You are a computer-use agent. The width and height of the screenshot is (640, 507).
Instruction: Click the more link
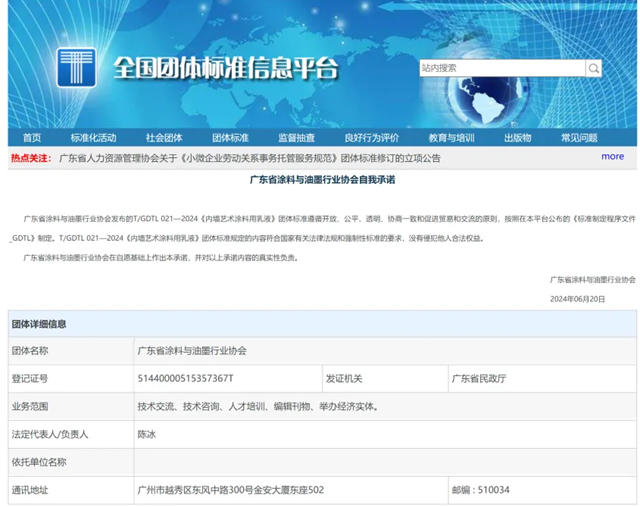(x=613, y=156)
